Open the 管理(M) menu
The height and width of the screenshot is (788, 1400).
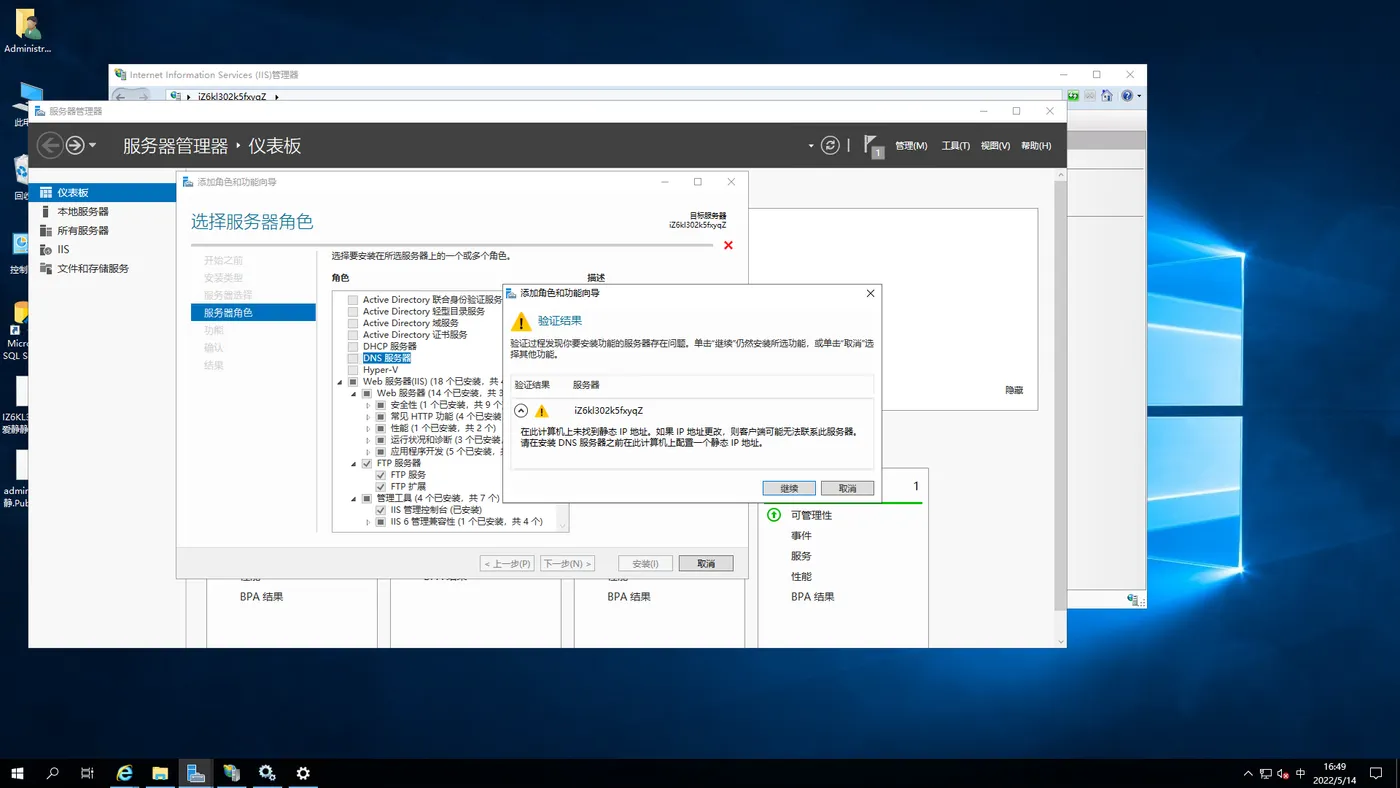coord(911,146)
